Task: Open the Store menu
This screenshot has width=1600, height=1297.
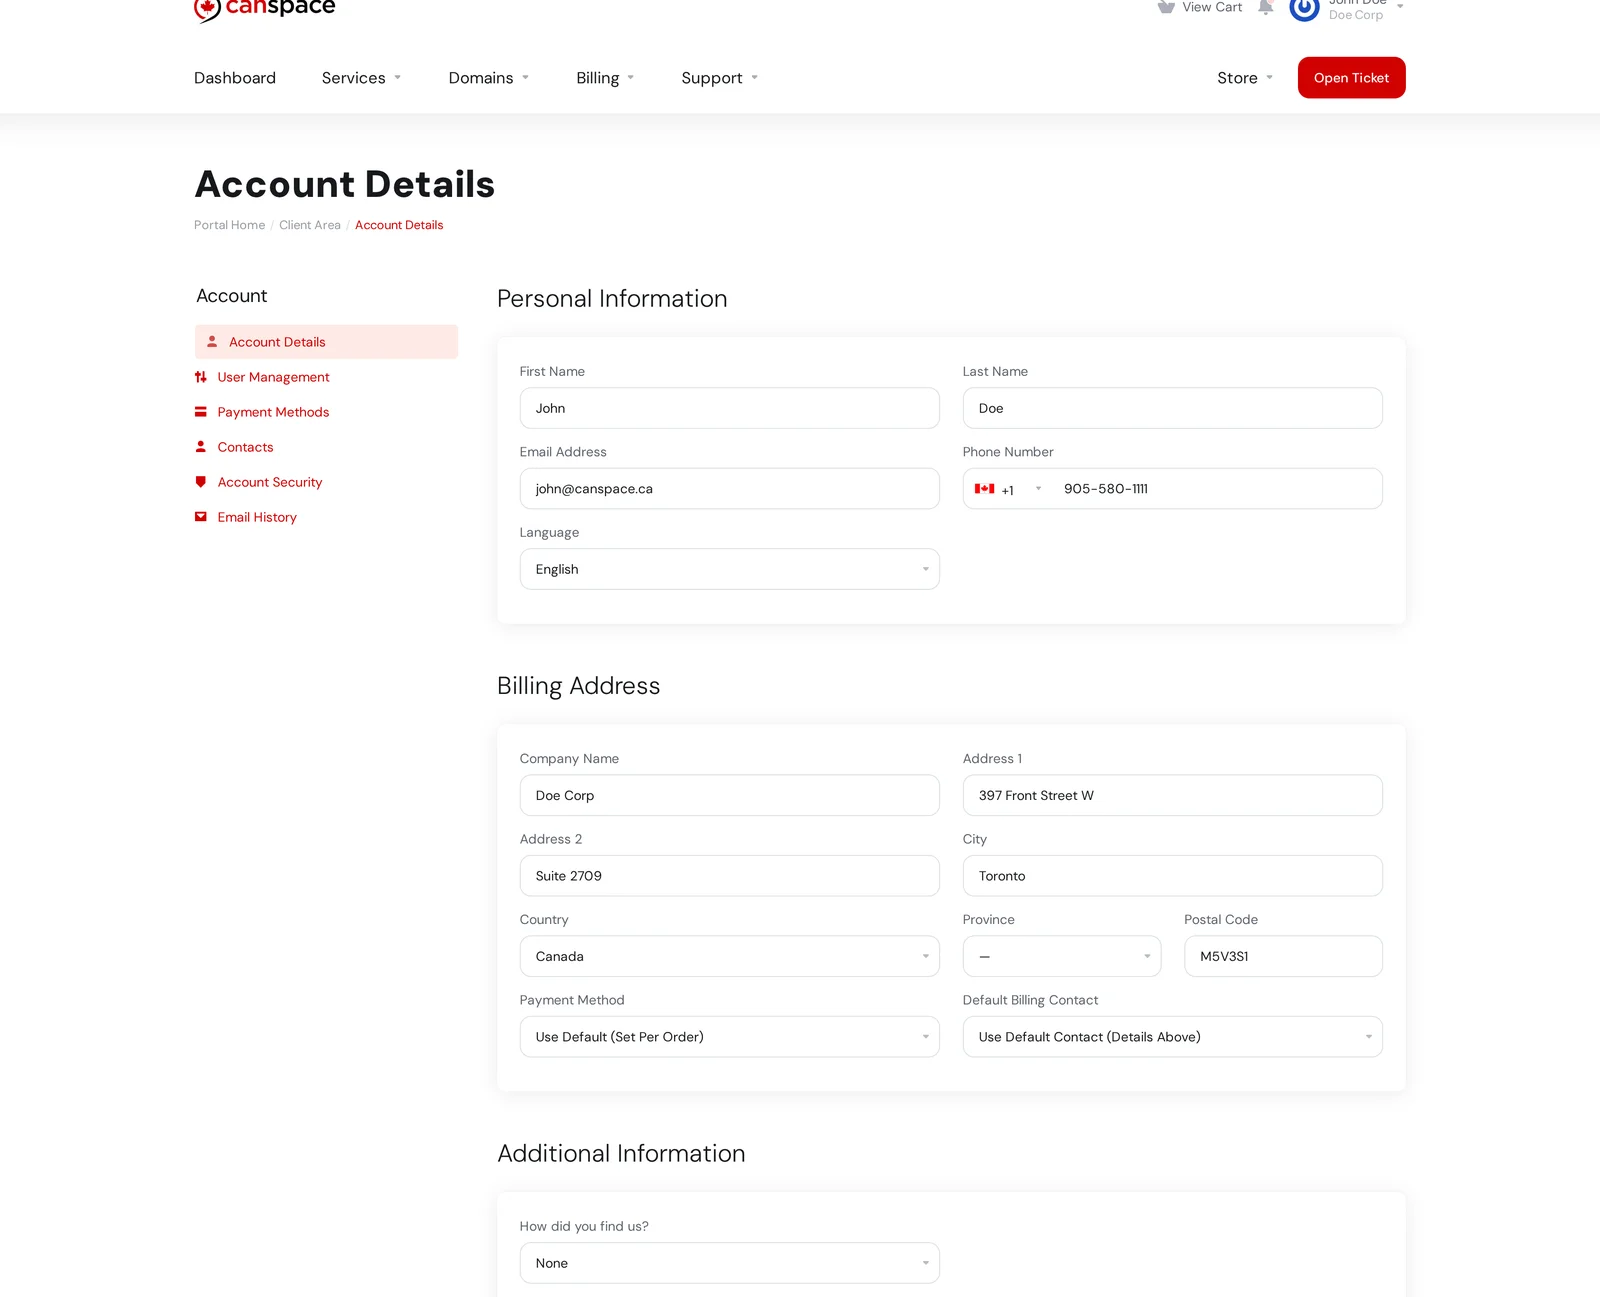Action: pos(1245,78)
